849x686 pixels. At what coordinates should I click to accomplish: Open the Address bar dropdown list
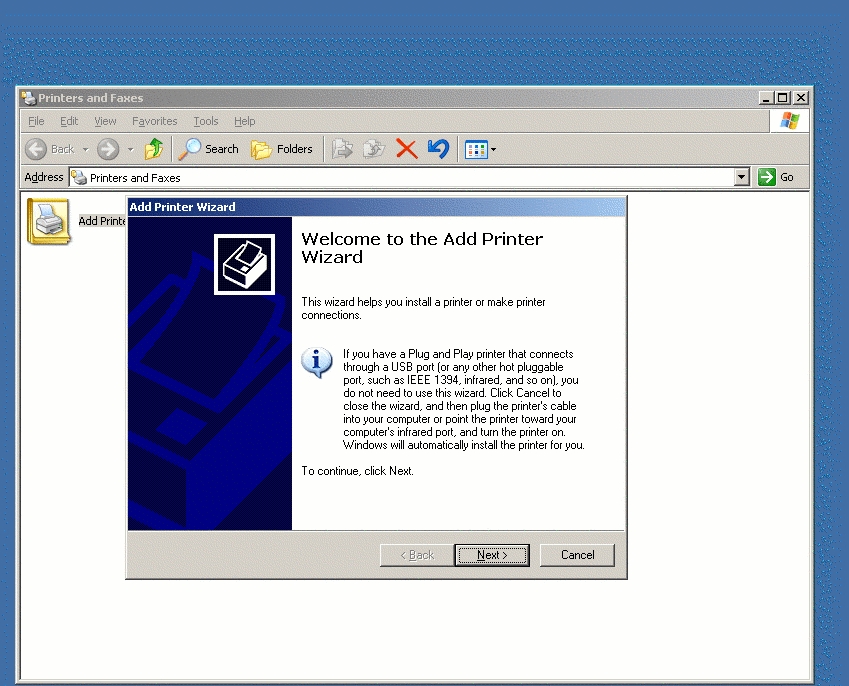(x=741, y=177)
